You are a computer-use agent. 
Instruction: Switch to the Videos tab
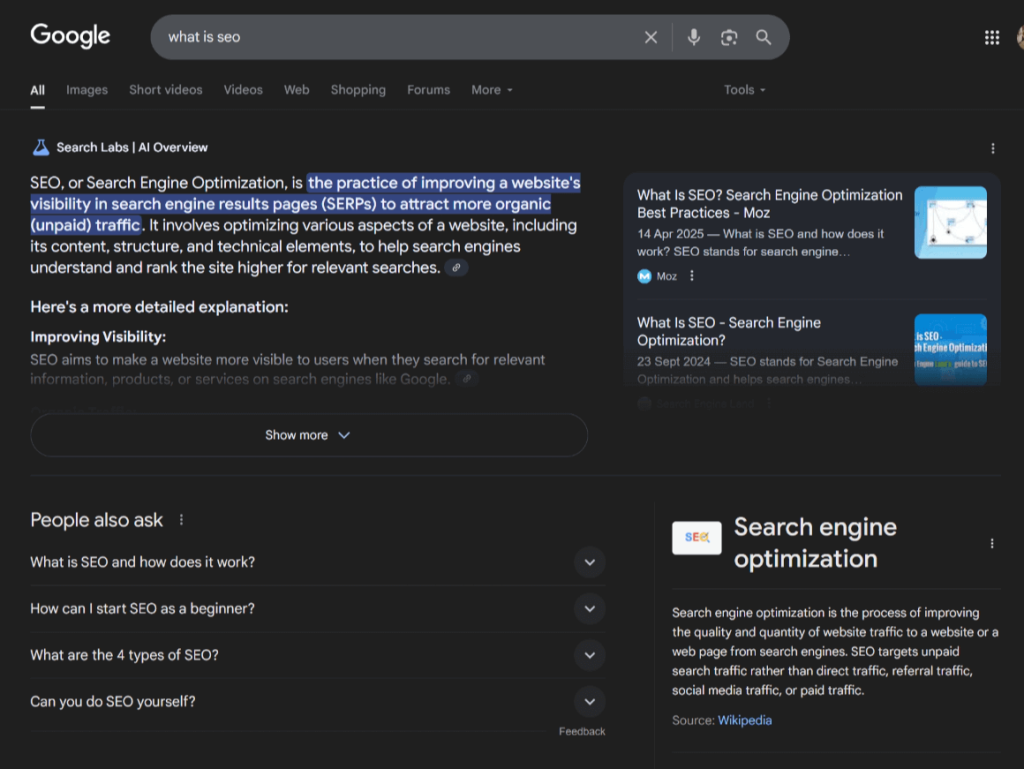tap(243, 90)
